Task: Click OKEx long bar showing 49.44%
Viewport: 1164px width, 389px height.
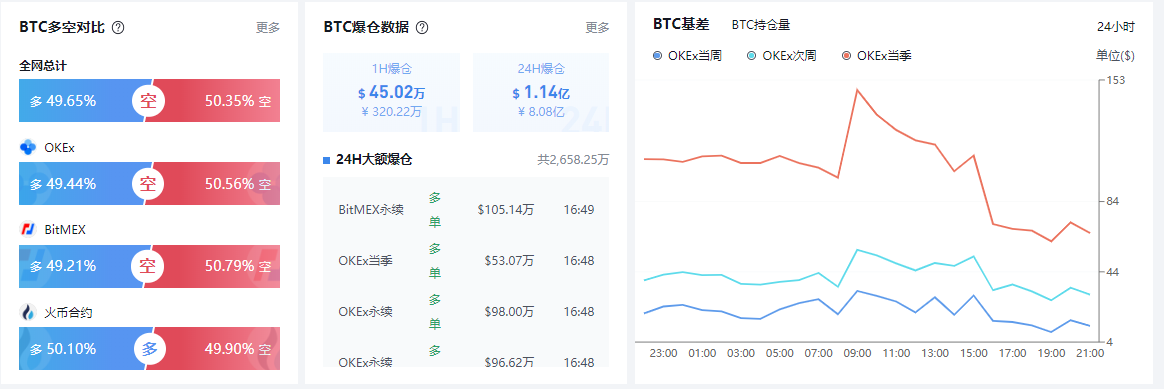Action: (x=82, y=183)
